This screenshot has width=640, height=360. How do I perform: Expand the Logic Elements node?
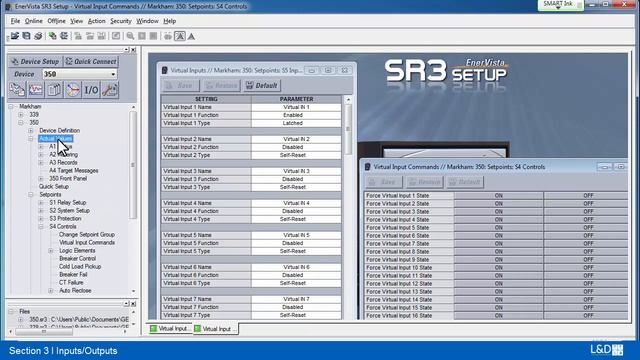[x=51, y=251]
